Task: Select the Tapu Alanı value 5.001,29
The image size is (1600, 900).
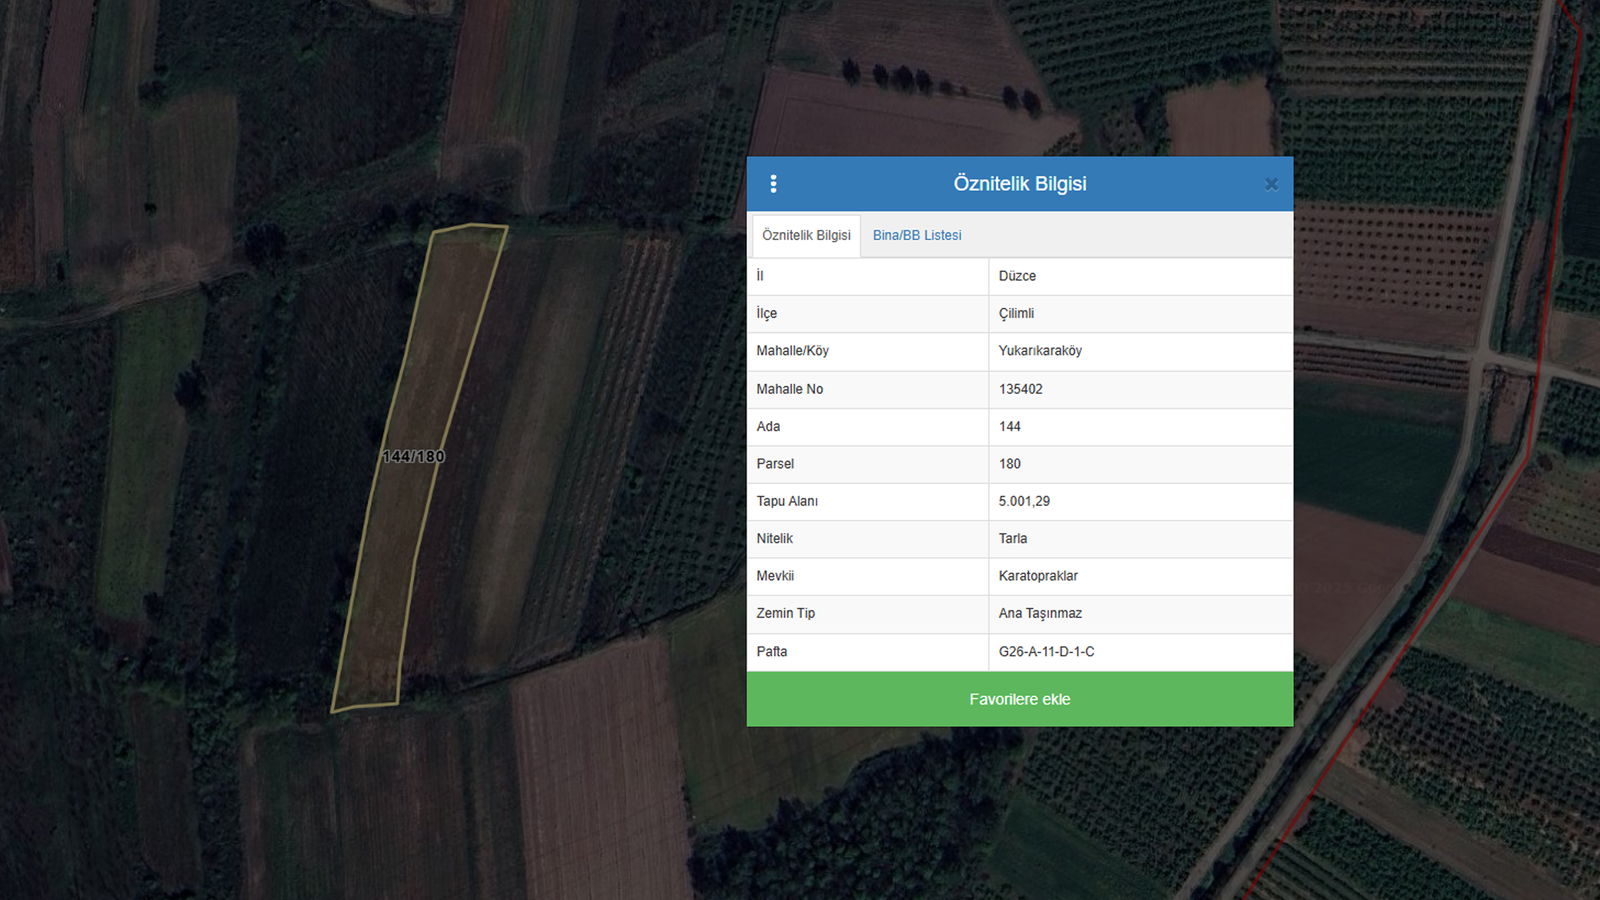Action: [x=1024, y=502]
